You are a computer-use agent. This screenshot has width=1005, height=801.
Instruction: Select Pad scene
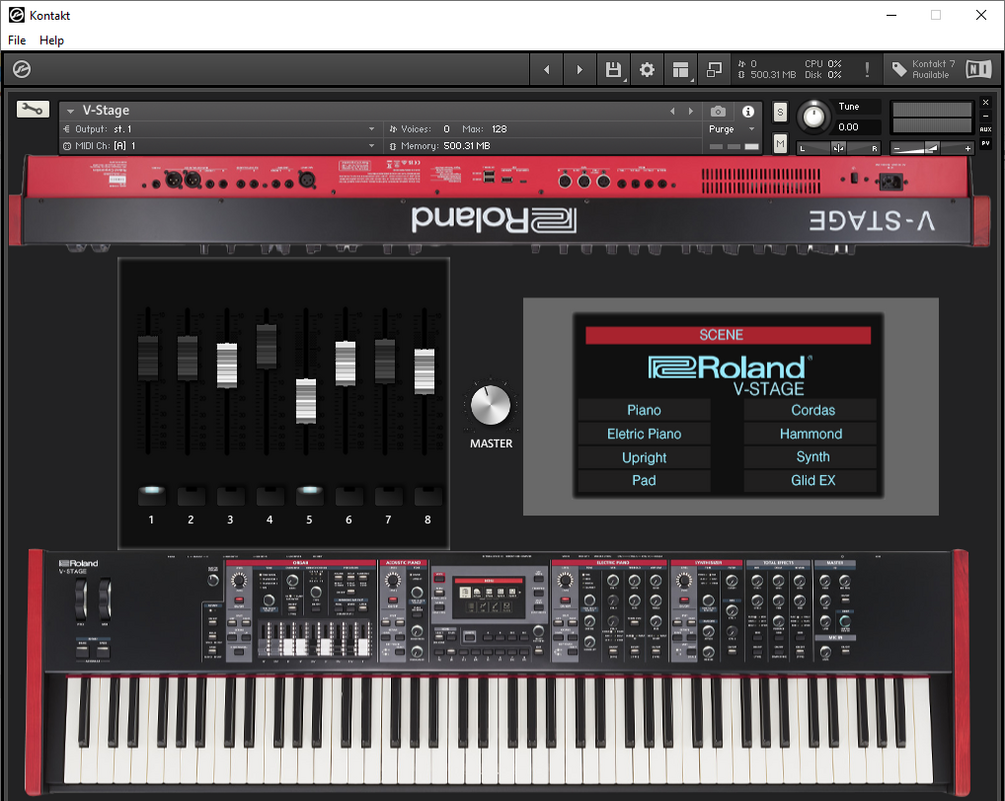[644, 481]
